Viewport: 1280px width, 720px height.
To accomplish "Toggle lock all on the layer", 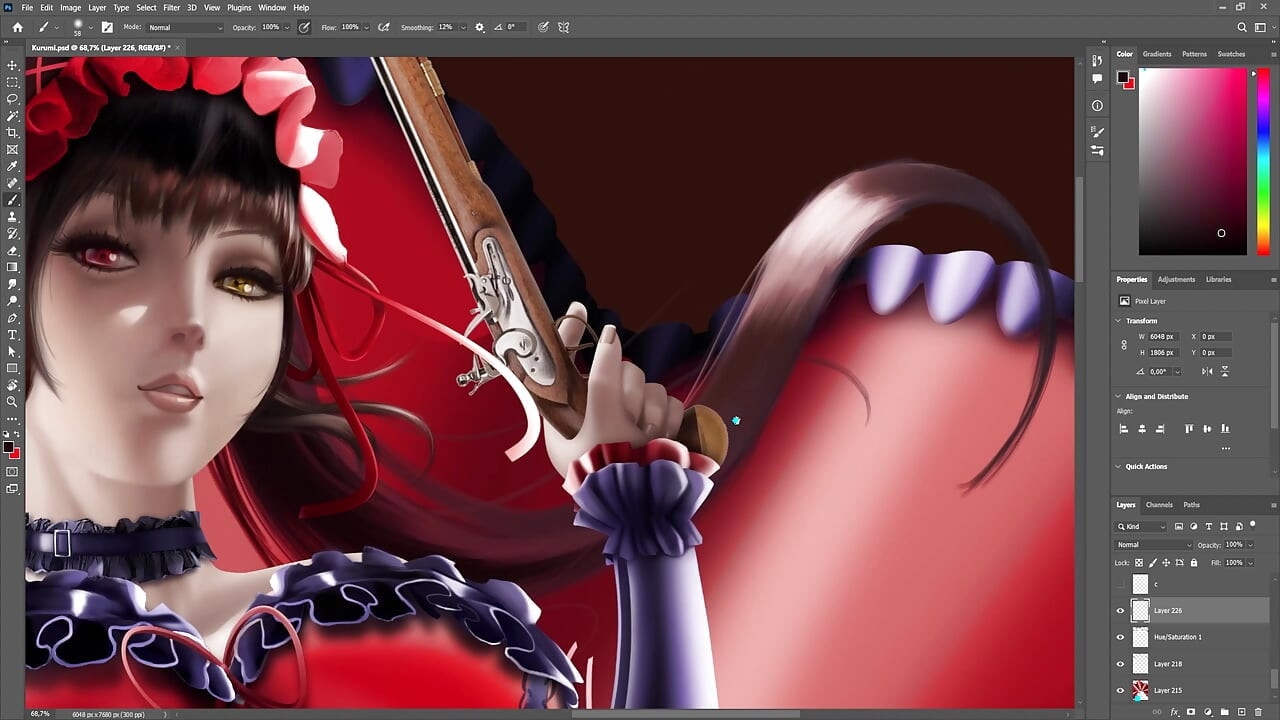I will click(x=1193, y=563).
